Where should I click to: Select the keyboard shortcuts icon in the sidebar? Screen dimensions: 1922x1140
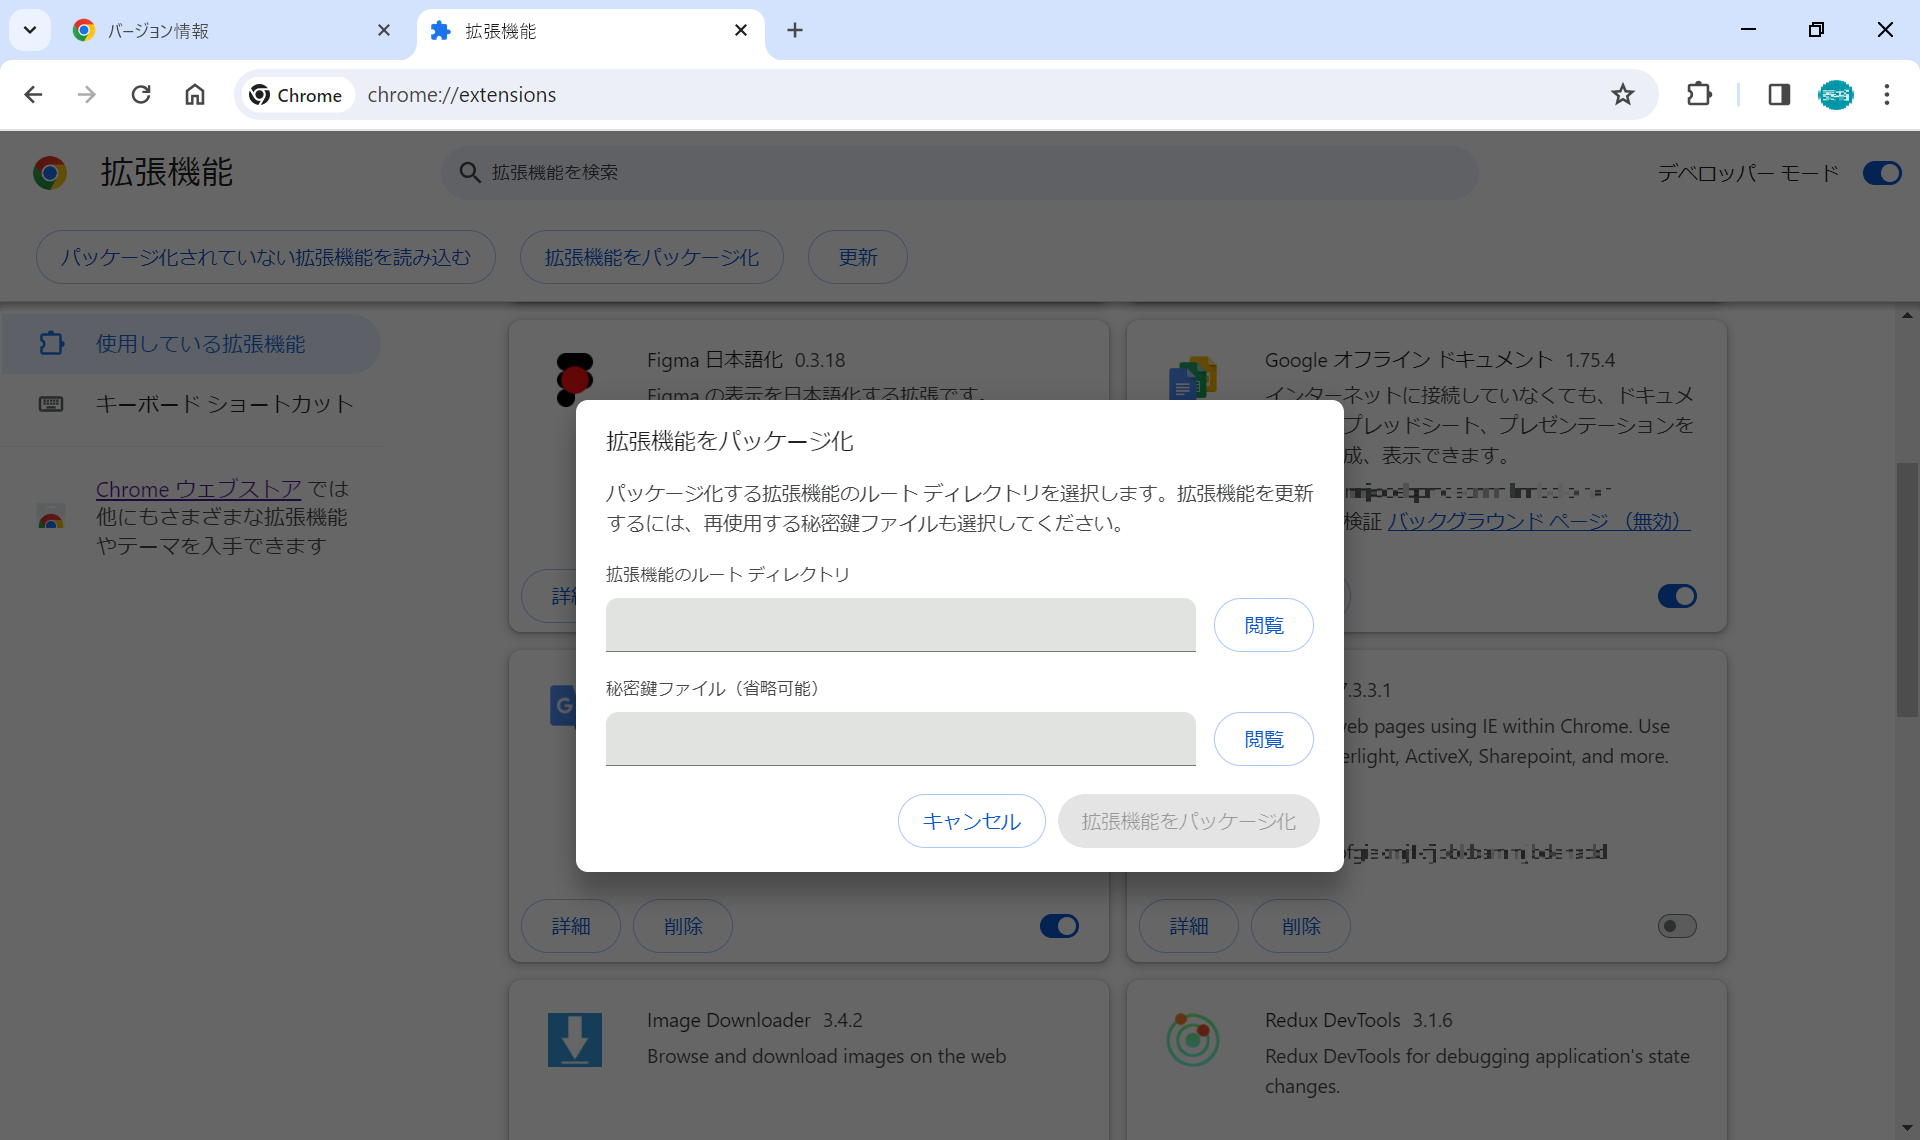pyautogui.click(x=51, y=404)
